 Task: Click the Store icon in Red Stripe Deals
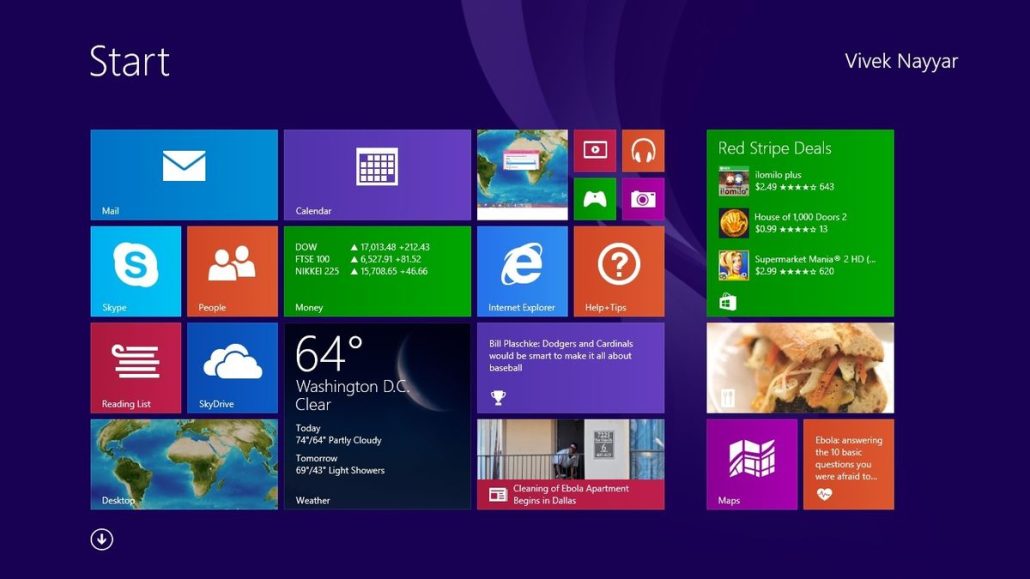point(727,302)
